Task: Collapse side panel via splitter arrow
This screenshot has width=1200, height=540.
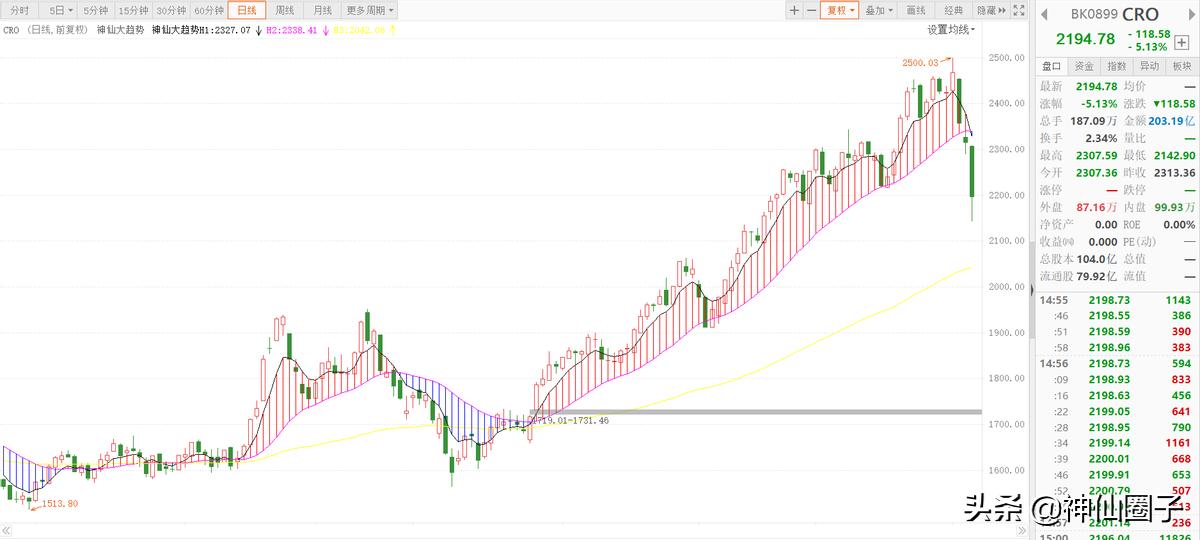Action: coord(1031,290)
